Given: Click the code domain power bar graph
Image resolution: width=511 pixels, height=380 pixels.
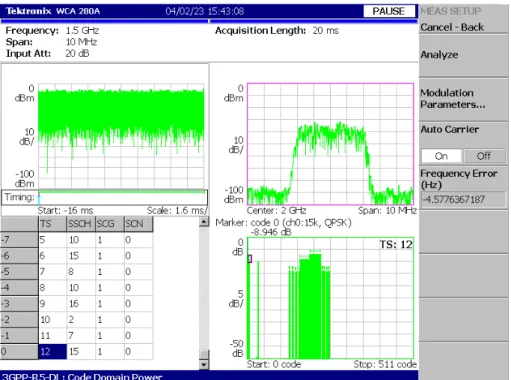Looking at the screenshot, I should [330, 298].
